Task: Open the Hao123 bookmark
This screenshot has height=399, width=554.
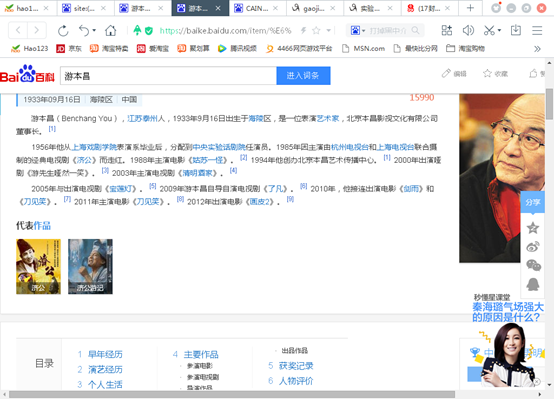Action: 29,48
